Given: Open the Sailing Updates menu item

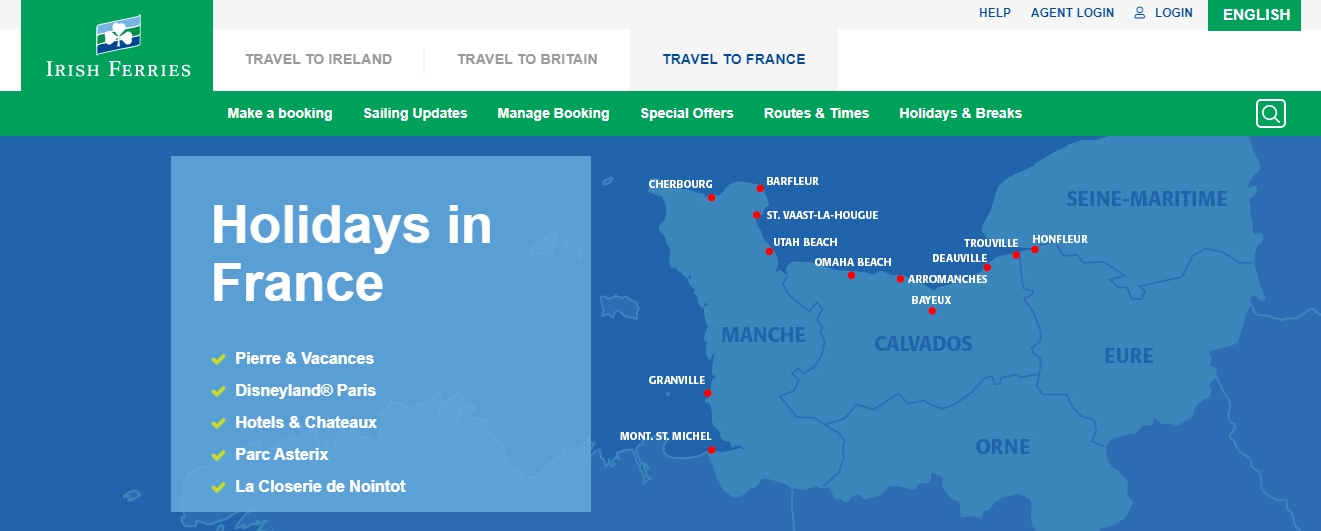Looking at the screenshot, I should pyautogui.click(x=415, y=113).
